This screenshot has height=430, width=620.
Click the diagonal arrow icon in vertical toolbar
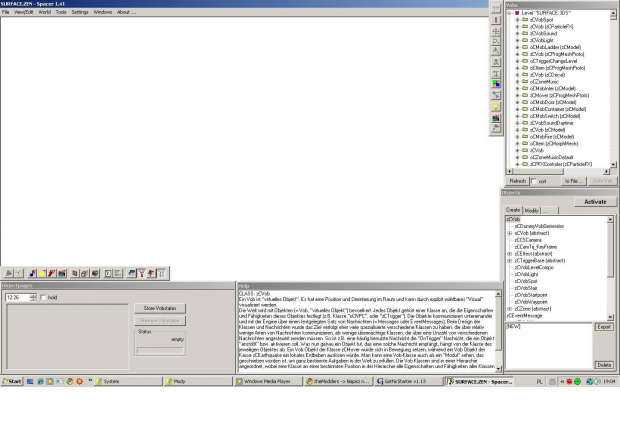(496, 95)
